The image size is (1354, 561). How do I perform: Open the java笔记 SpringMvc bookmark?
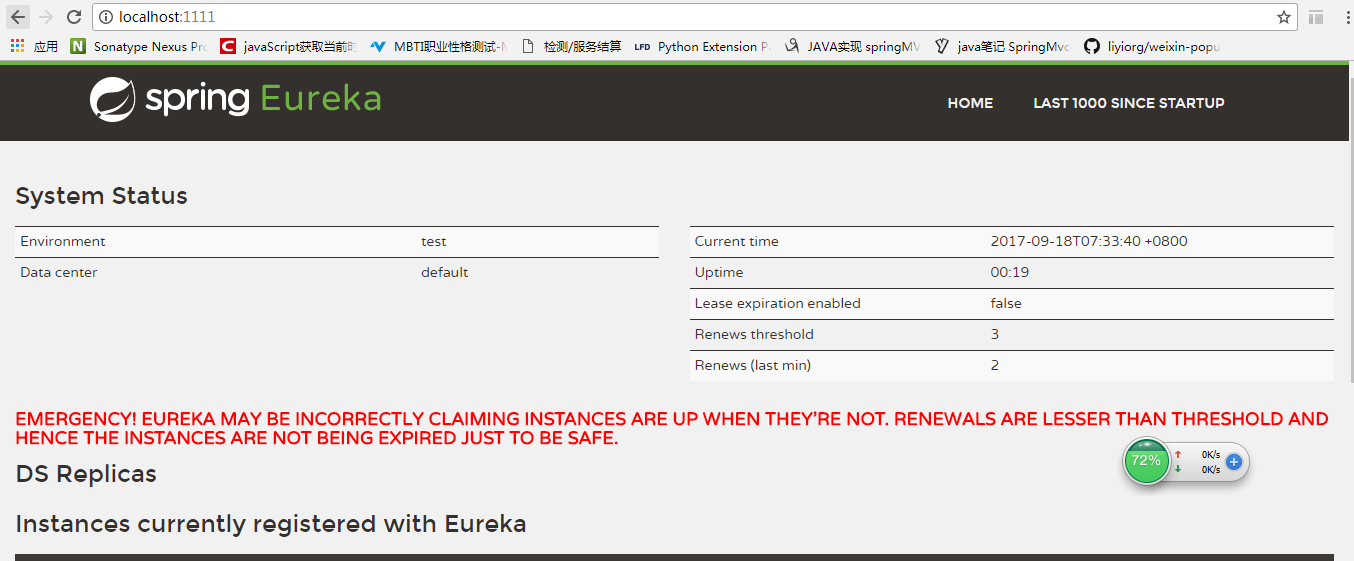coord(1002,46)
